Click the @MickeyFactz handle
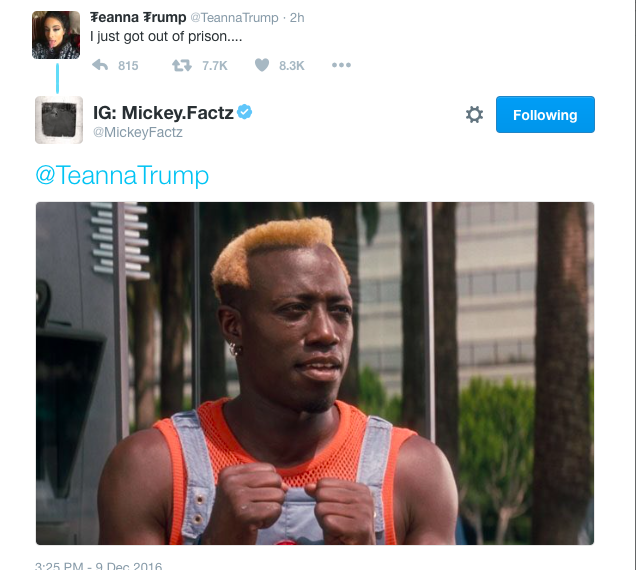The width and height of the screenshot is (636, 570). [138, 132]
